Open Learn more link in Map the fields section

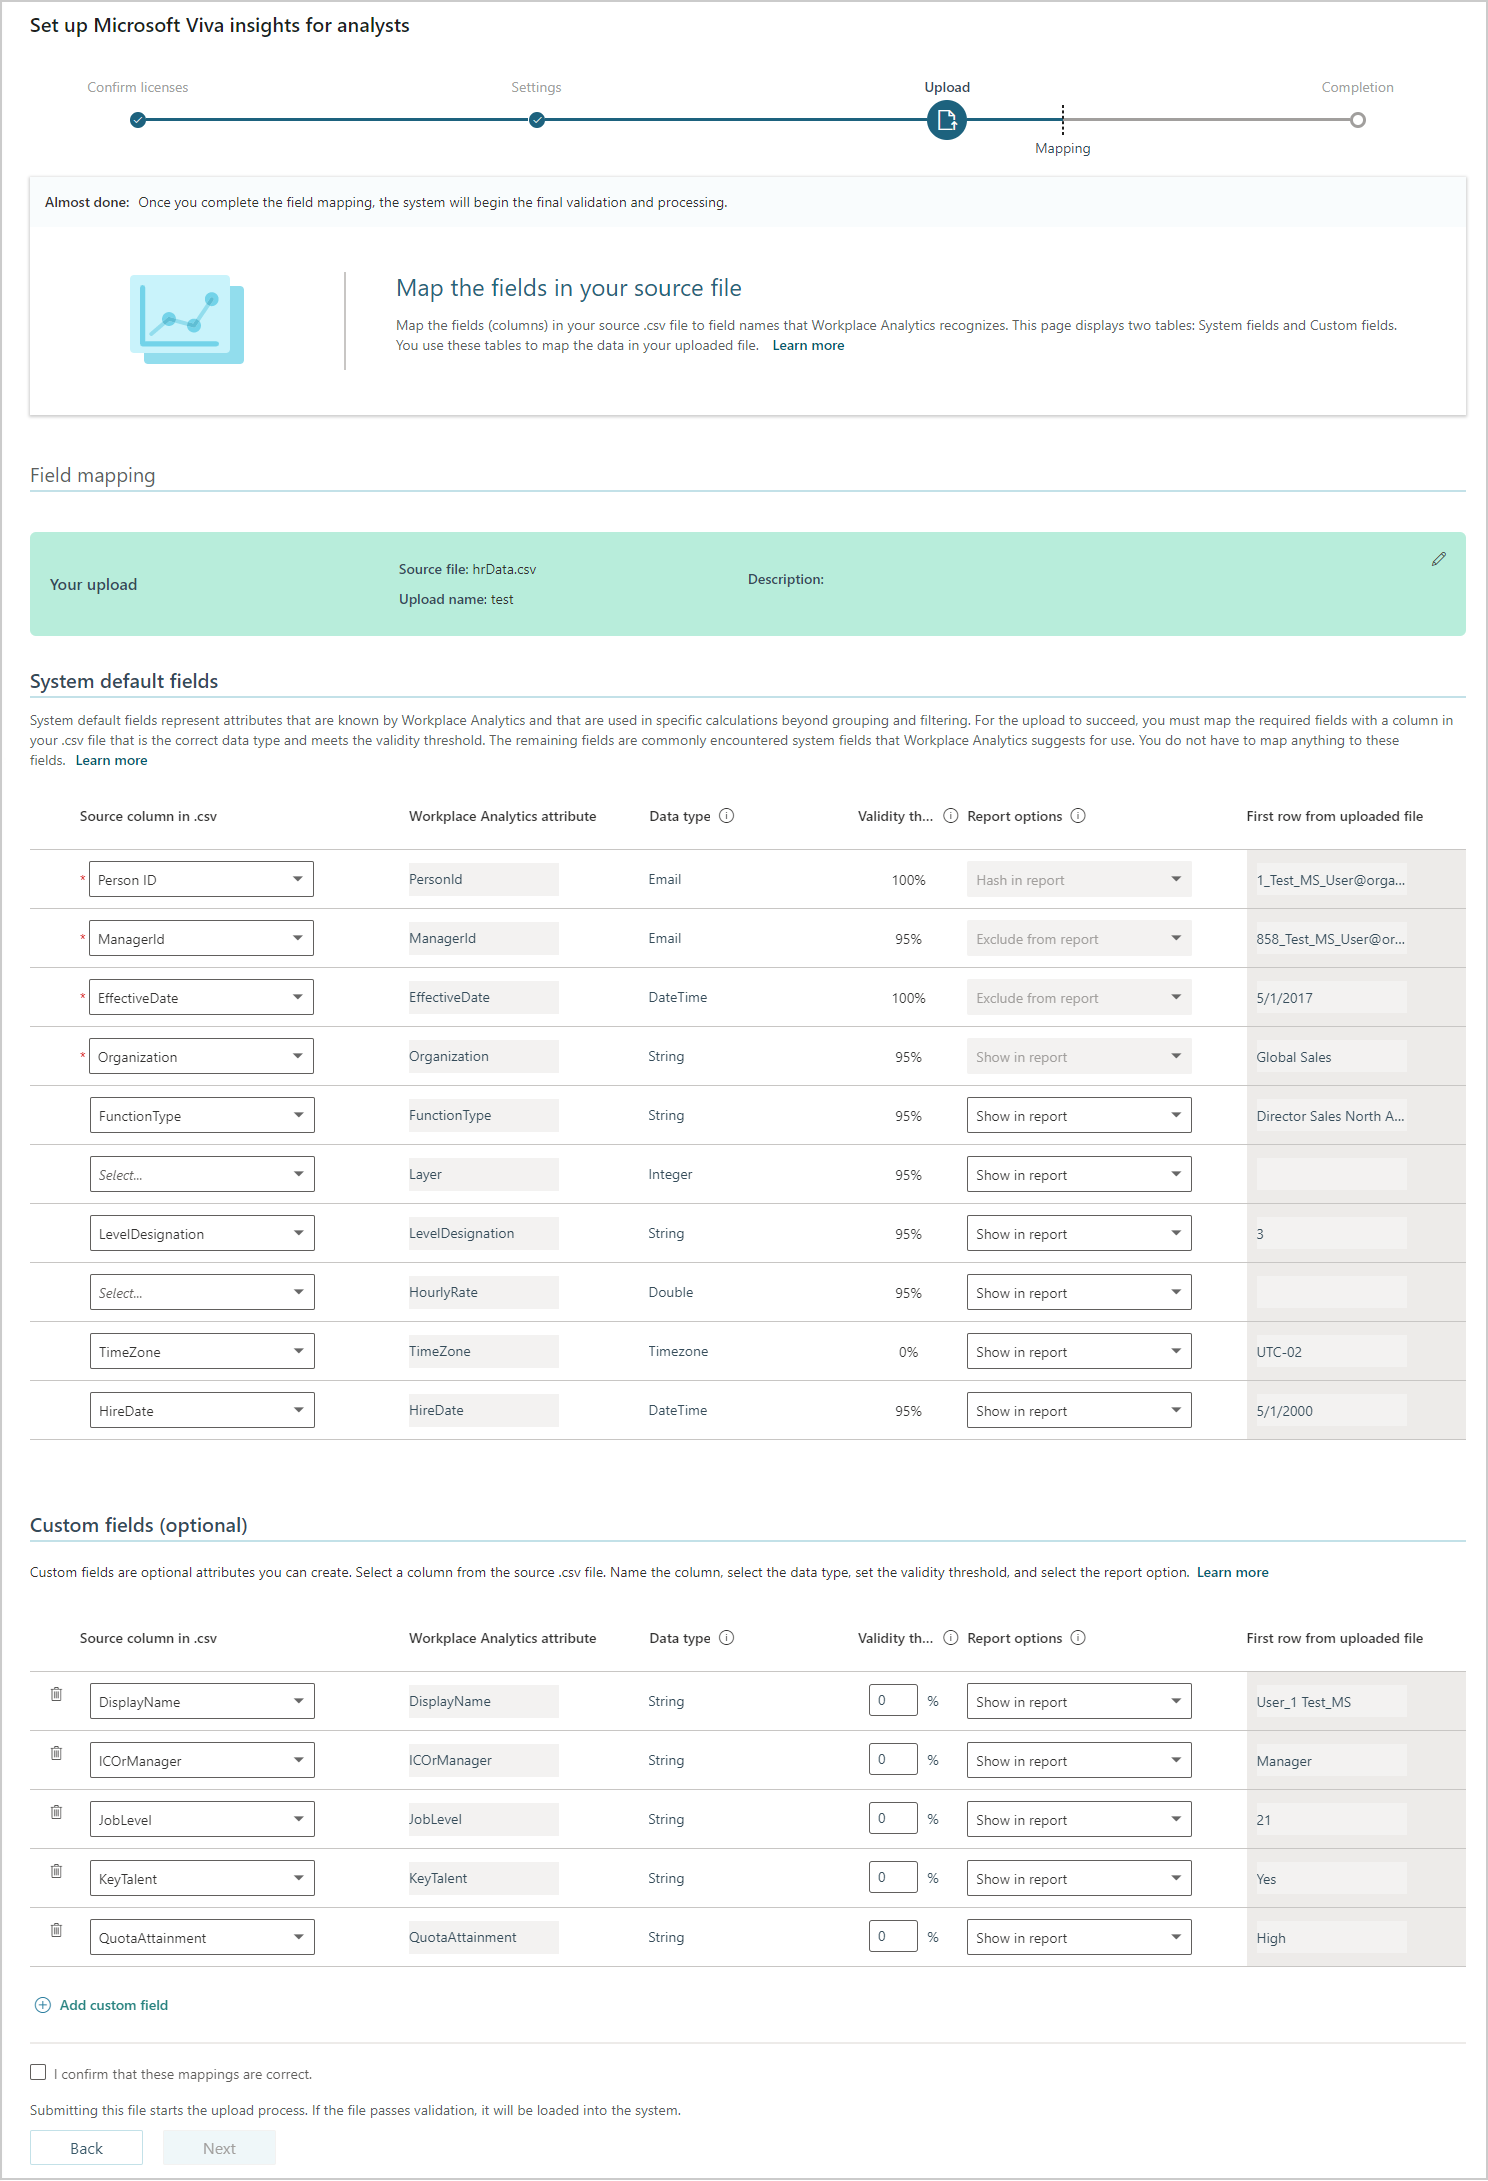808,345
